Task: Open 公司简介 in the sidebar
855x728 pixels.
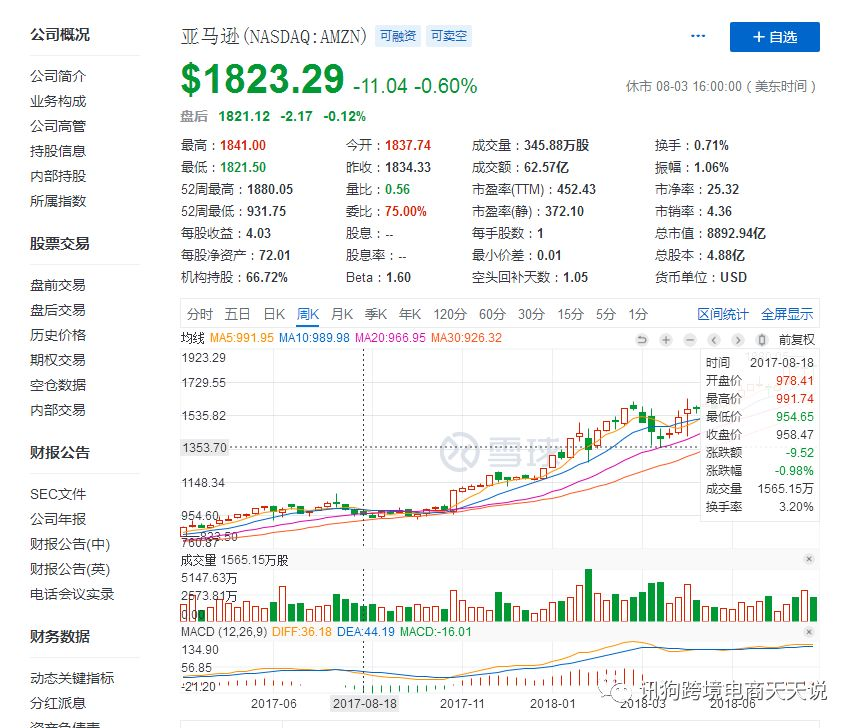Action: point(58,76)
